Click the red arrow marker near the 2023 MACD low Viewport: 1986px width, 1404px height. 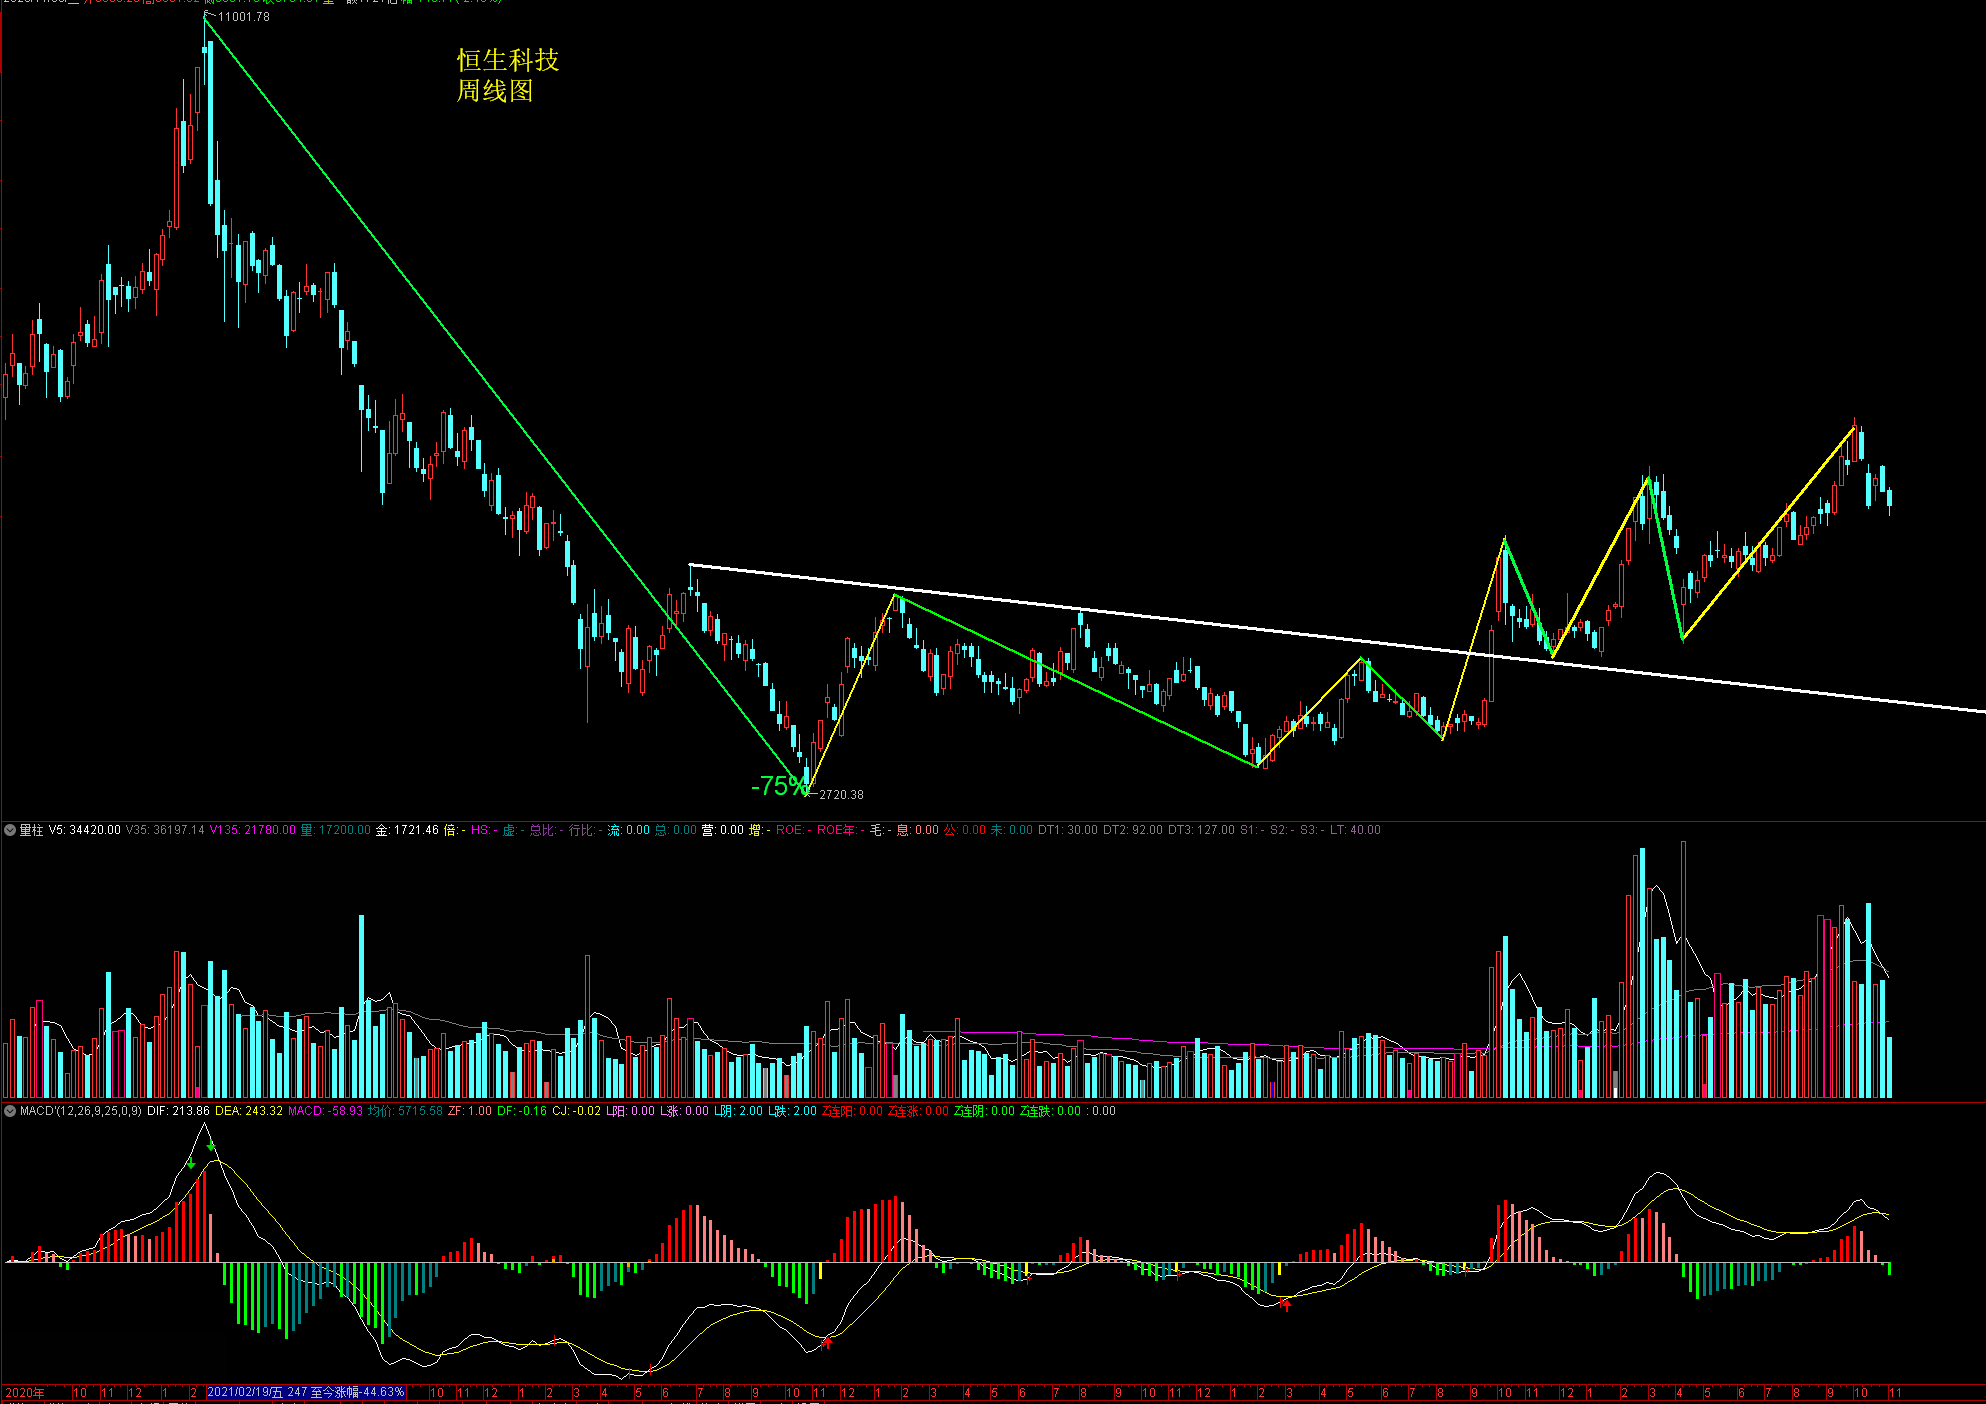click(1286, 1303)
